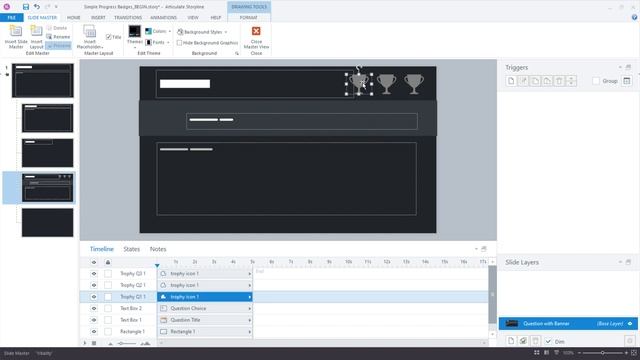Viewport: 640px width, 360px height.
Task: Click the copy trigger icon in Triggers panel
Action: [535, 81]
